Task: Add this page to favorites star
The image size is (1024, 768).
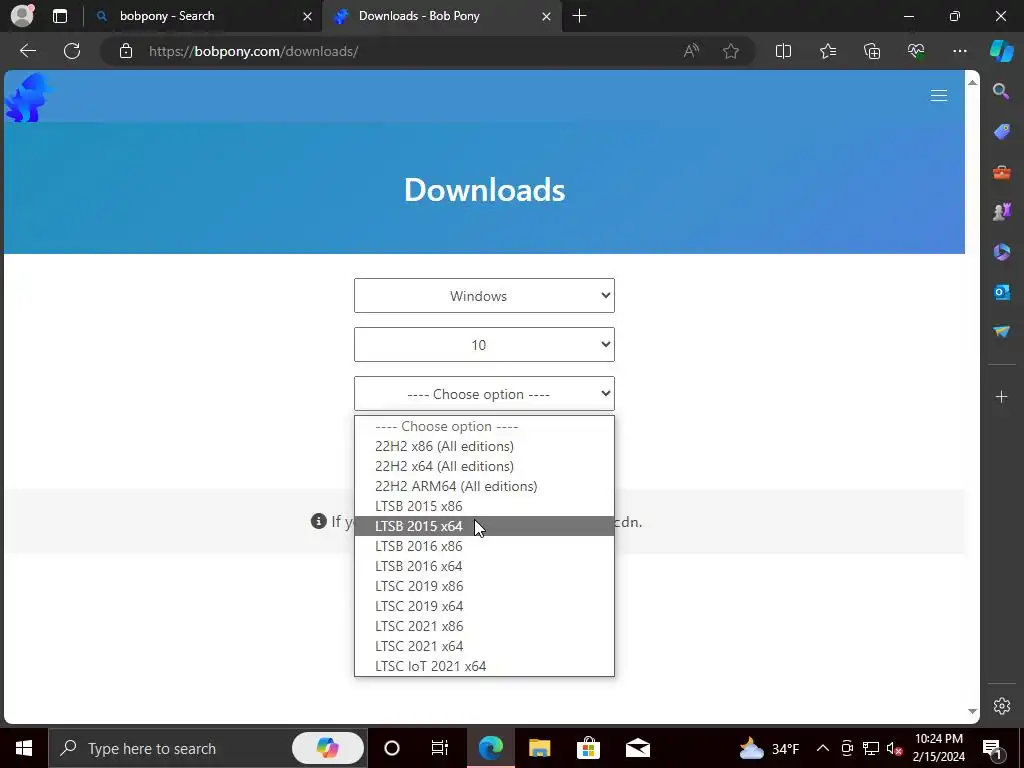Action: 731,51
